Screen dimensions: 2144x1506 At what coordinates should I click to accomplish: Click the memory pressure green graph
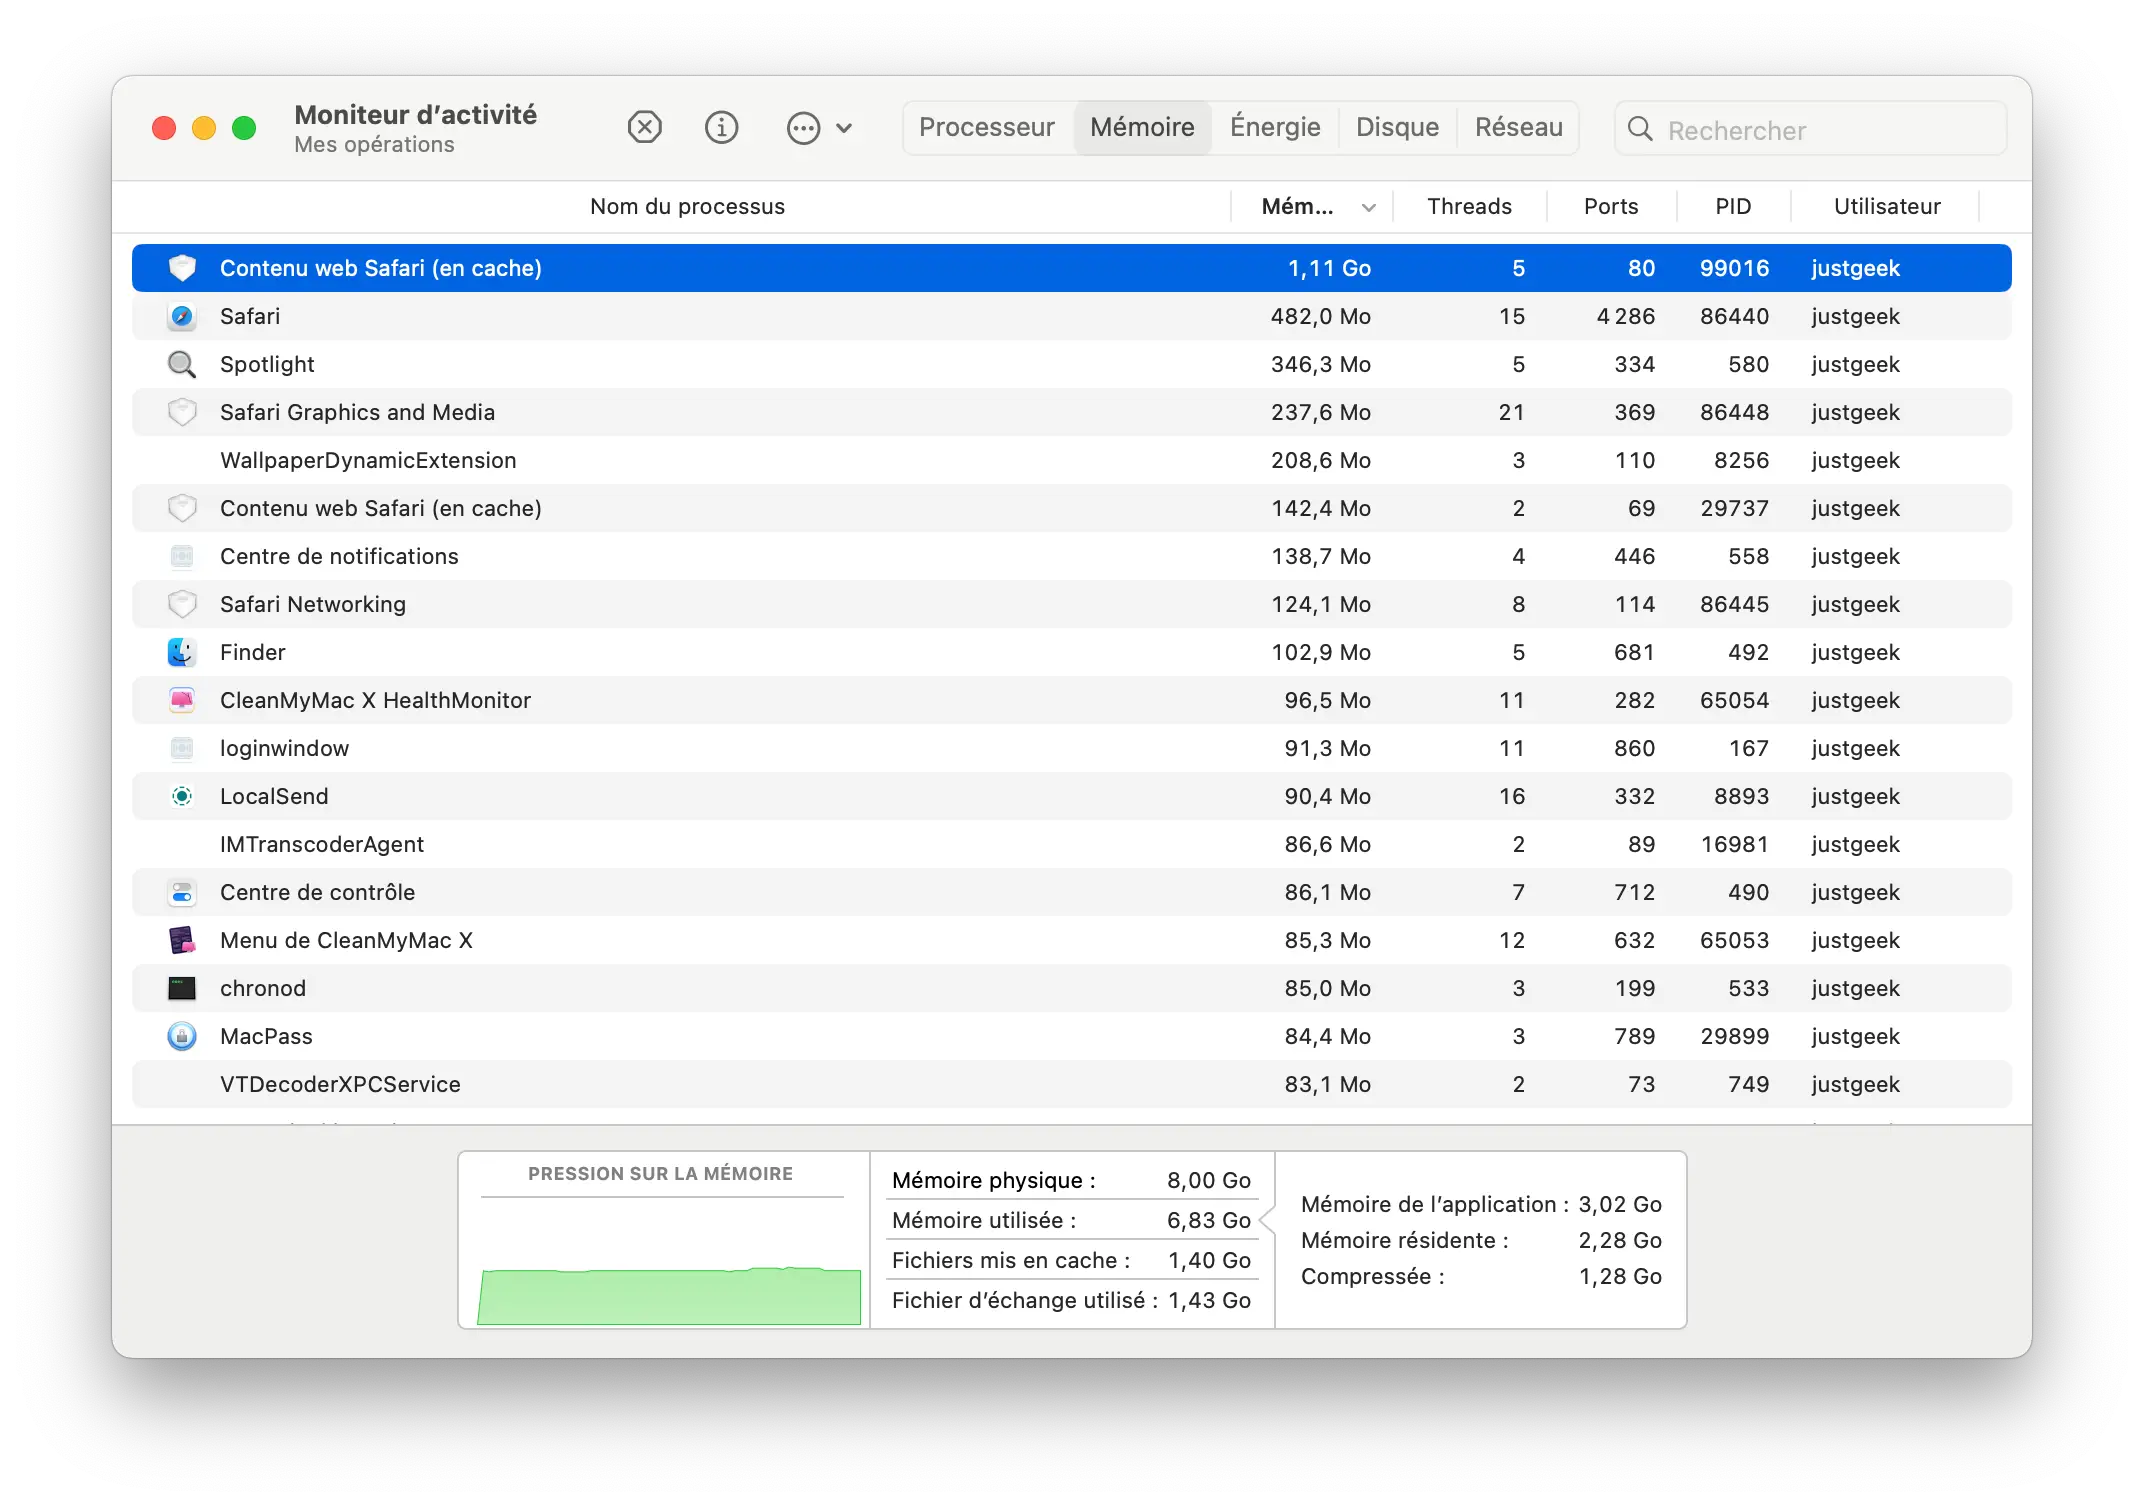tap(669, 1296)
